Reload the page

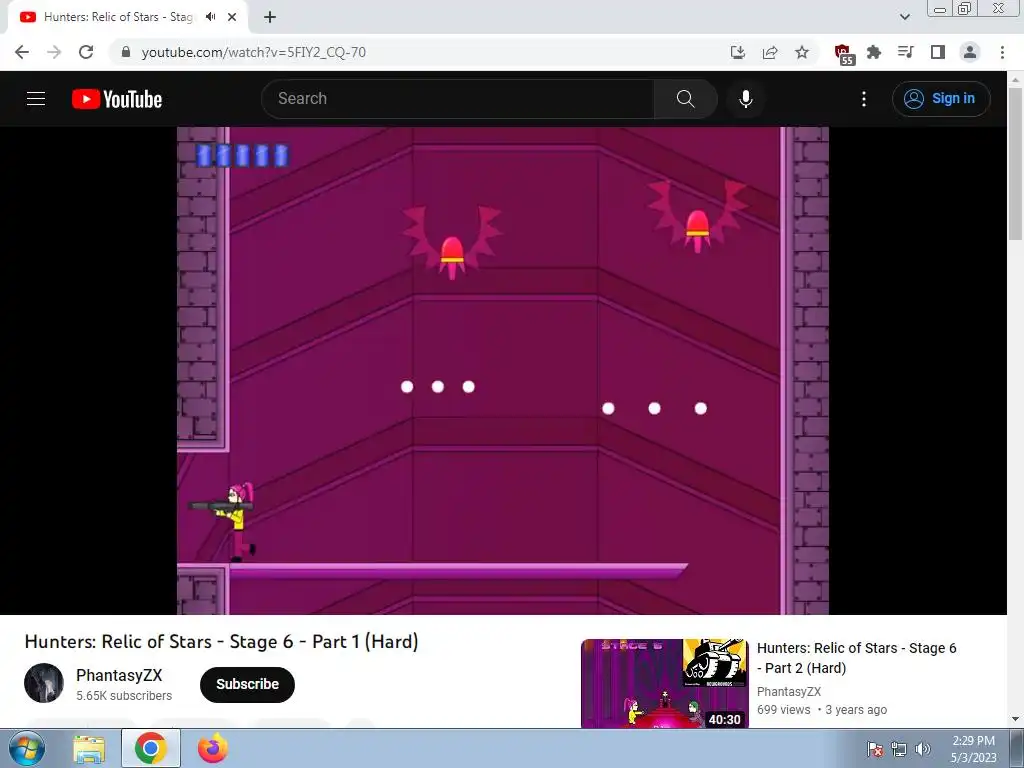click(x=86, y=52)
